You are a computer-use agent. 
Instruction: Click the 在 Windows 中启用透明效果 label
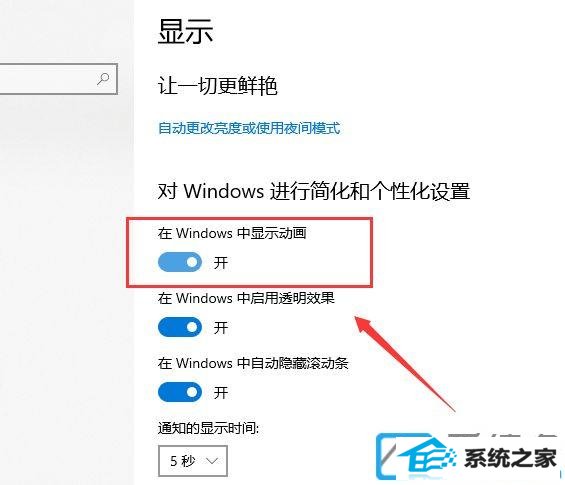click(246, 298)
